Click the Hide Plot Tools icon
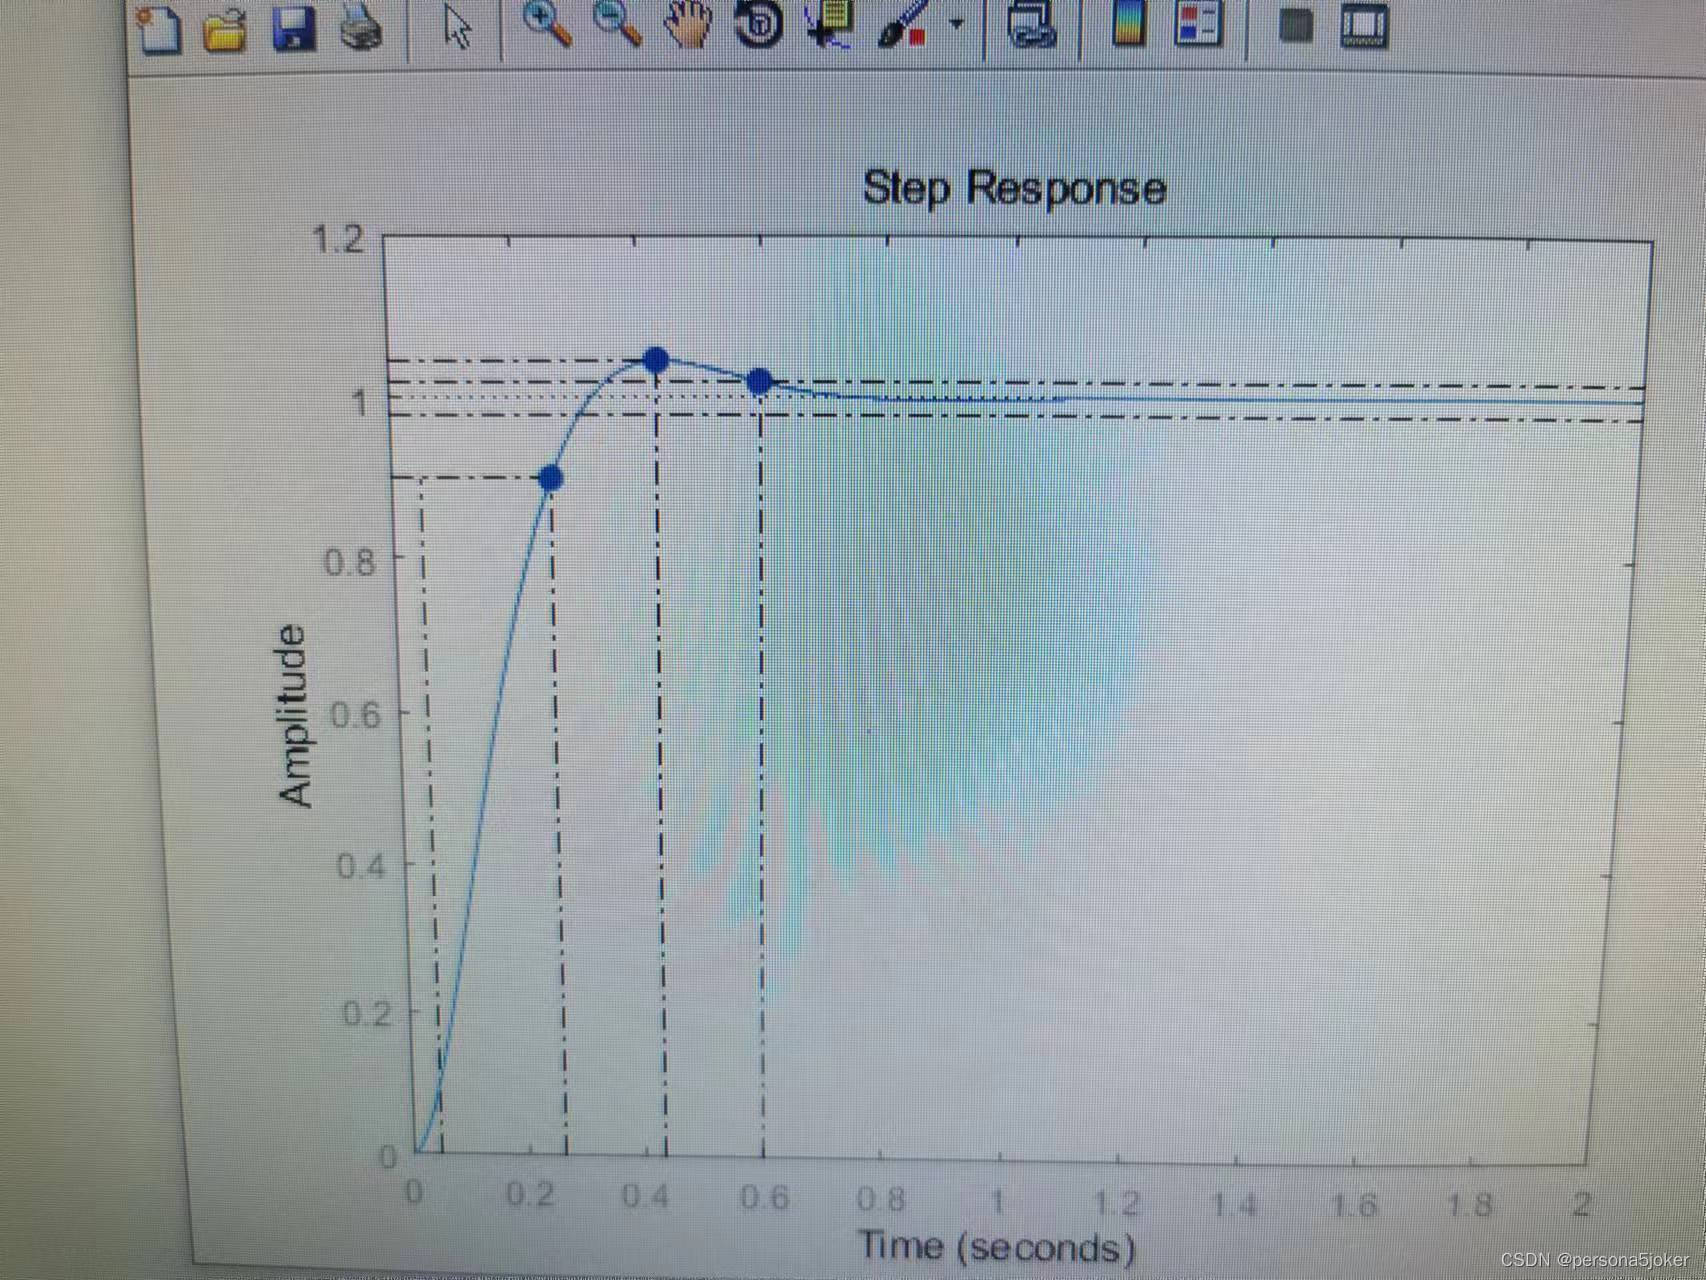Viewport: 1706px width, 1280px height. pos(1296,25)
